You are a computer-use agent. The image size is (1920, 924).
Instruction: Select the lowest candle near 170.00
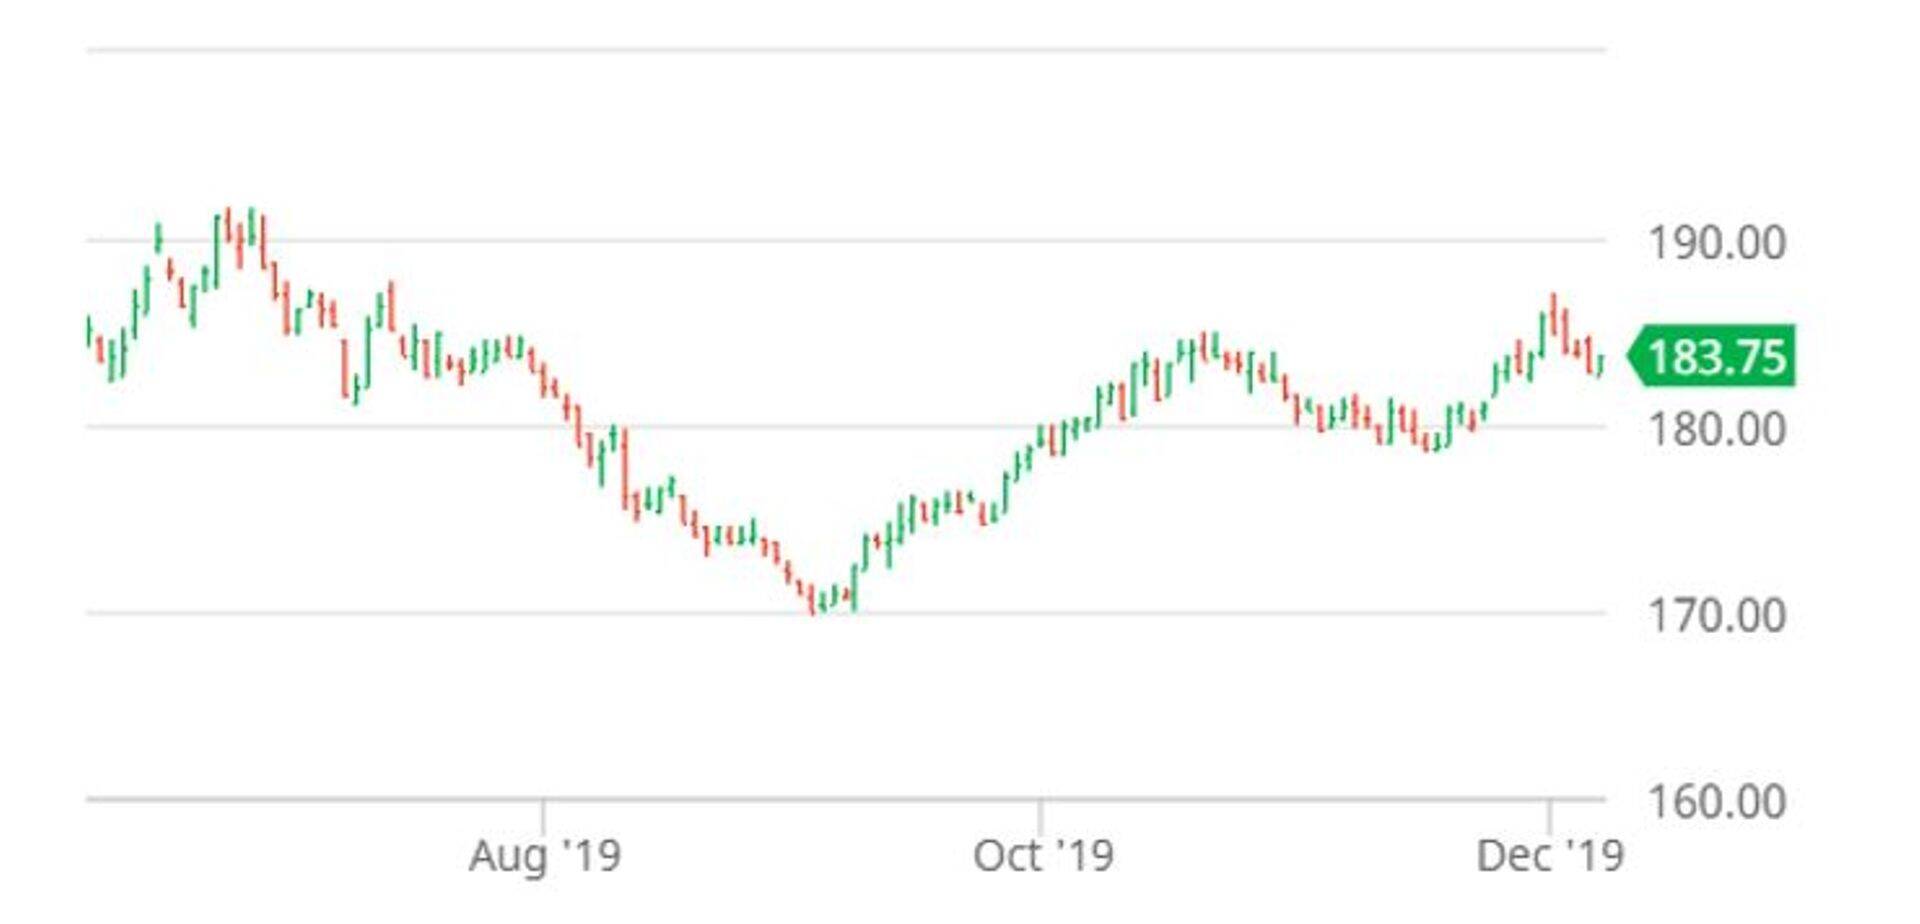(x=812, y=598)
